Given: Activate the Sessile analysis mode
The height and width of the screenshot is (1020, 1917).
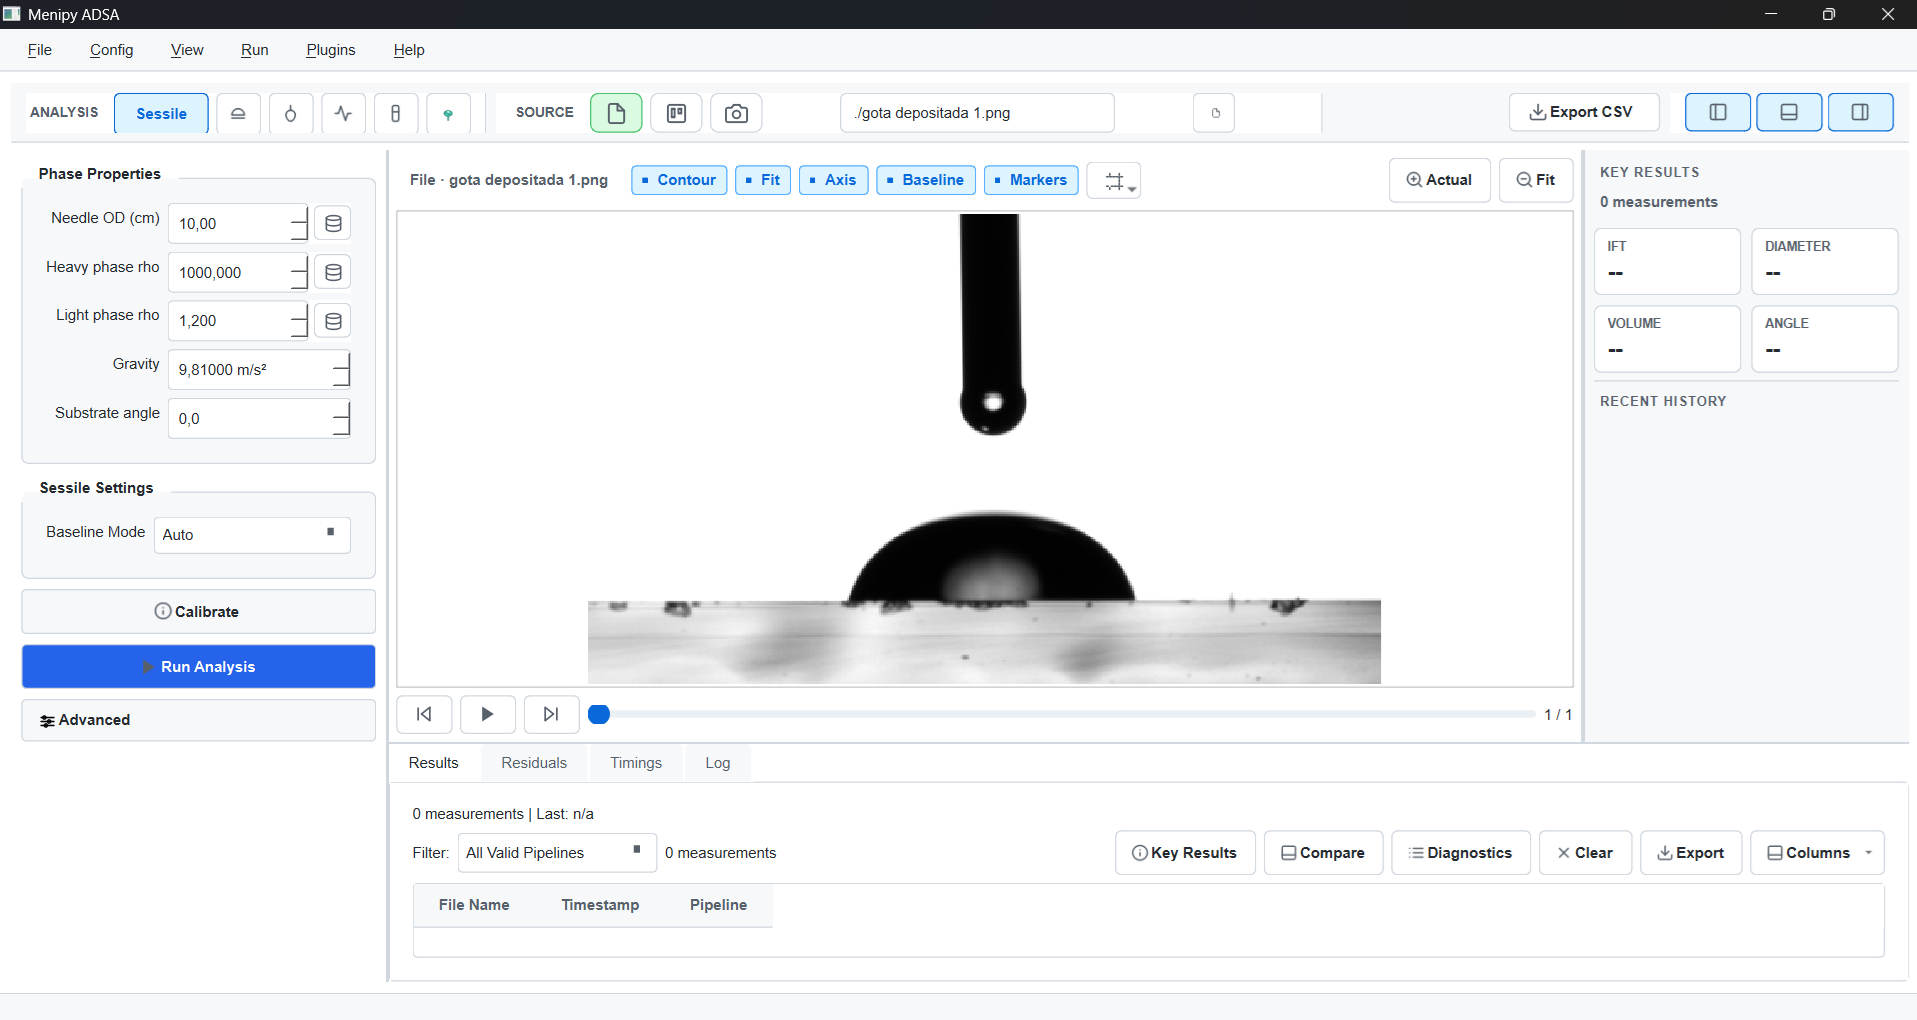Looking at the screenshot, I should point(161,113).
